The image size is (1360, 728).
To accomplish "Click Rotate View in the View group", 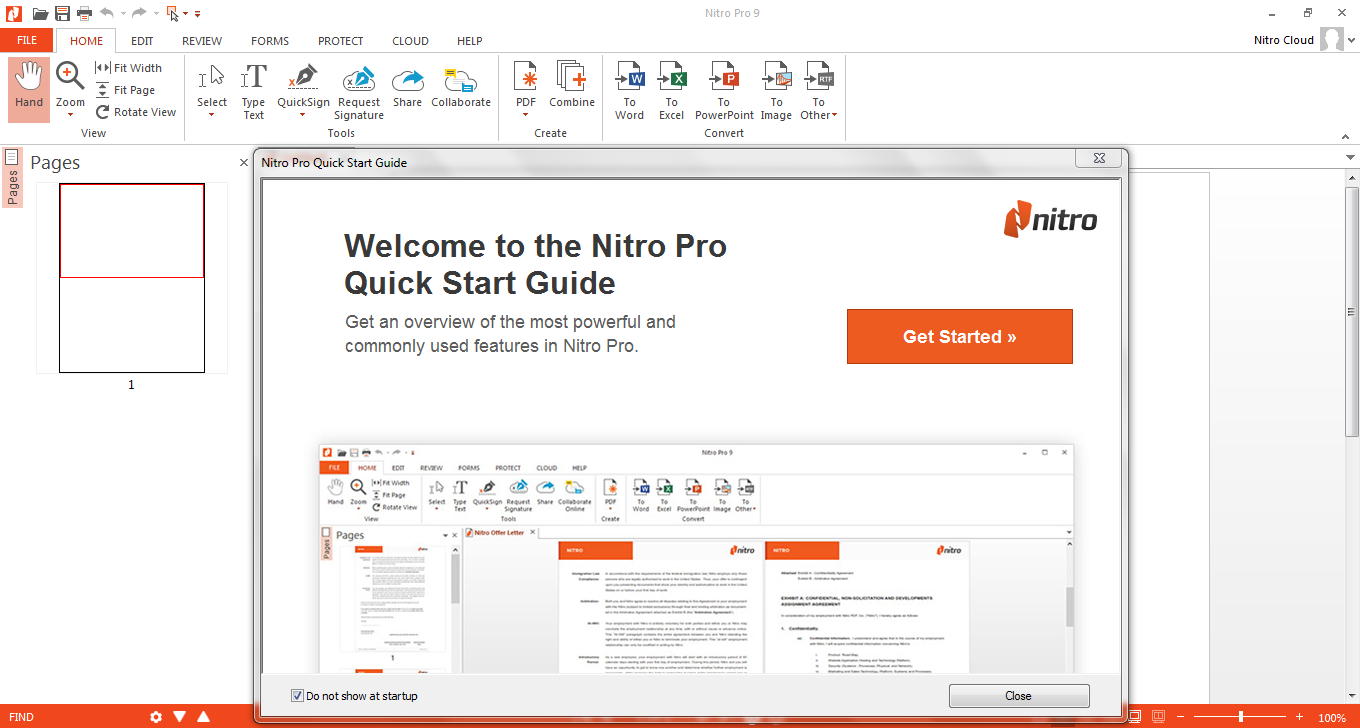I will pos(136,112).
